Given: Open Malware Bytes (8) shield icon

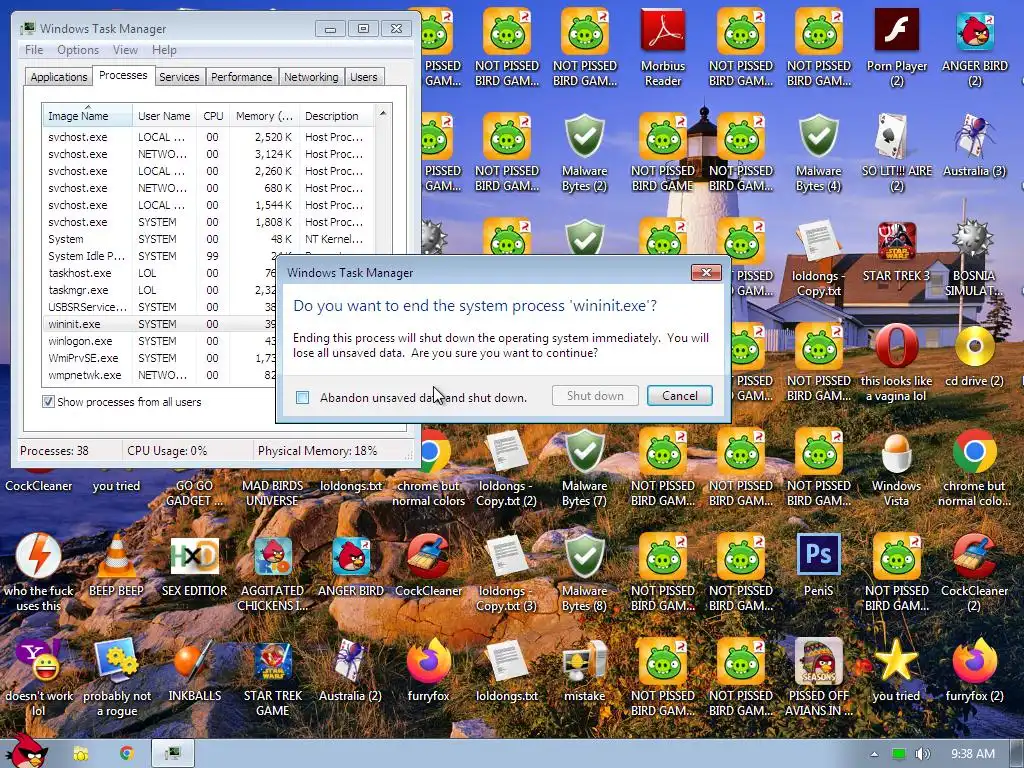Looking at the screenshot, I should pyautogui.click(x=584, y=573).
